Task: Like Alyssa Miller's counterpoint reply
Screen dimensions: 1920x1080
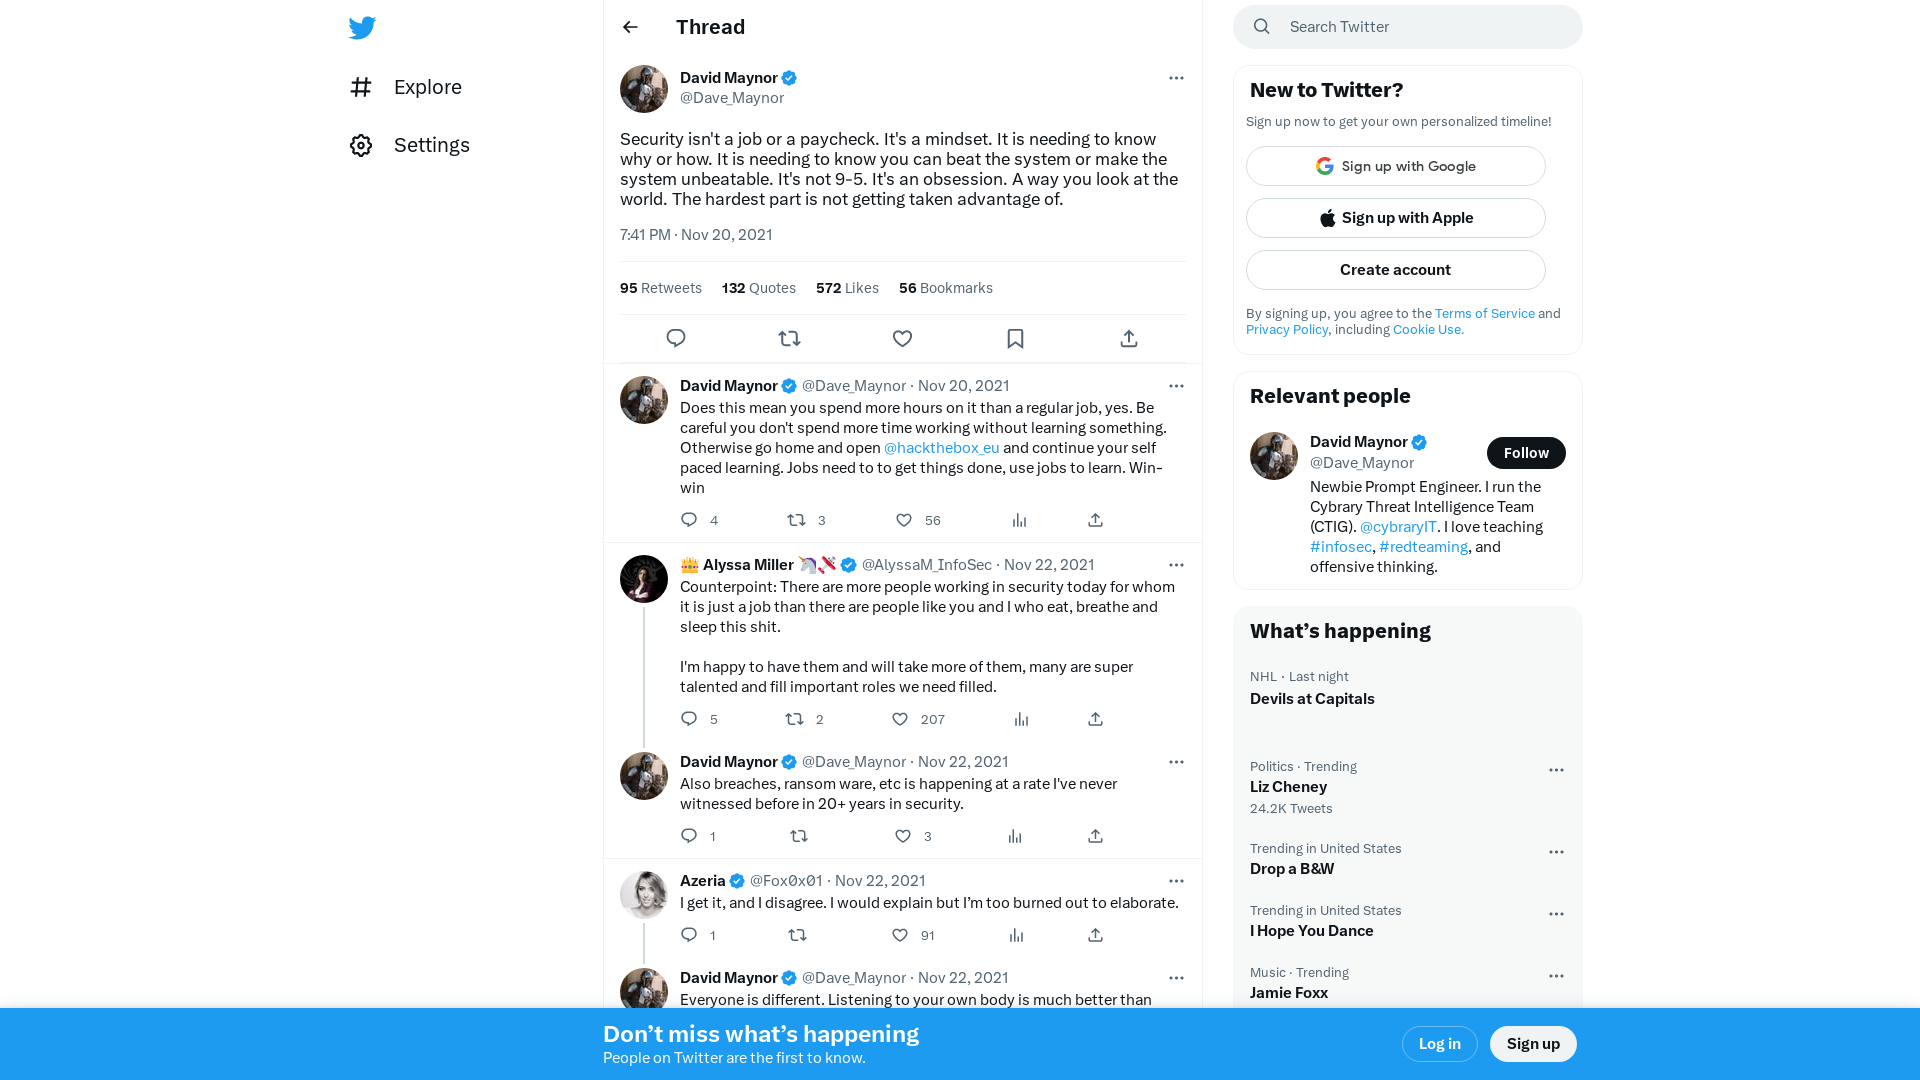Action: coord(900,719)
